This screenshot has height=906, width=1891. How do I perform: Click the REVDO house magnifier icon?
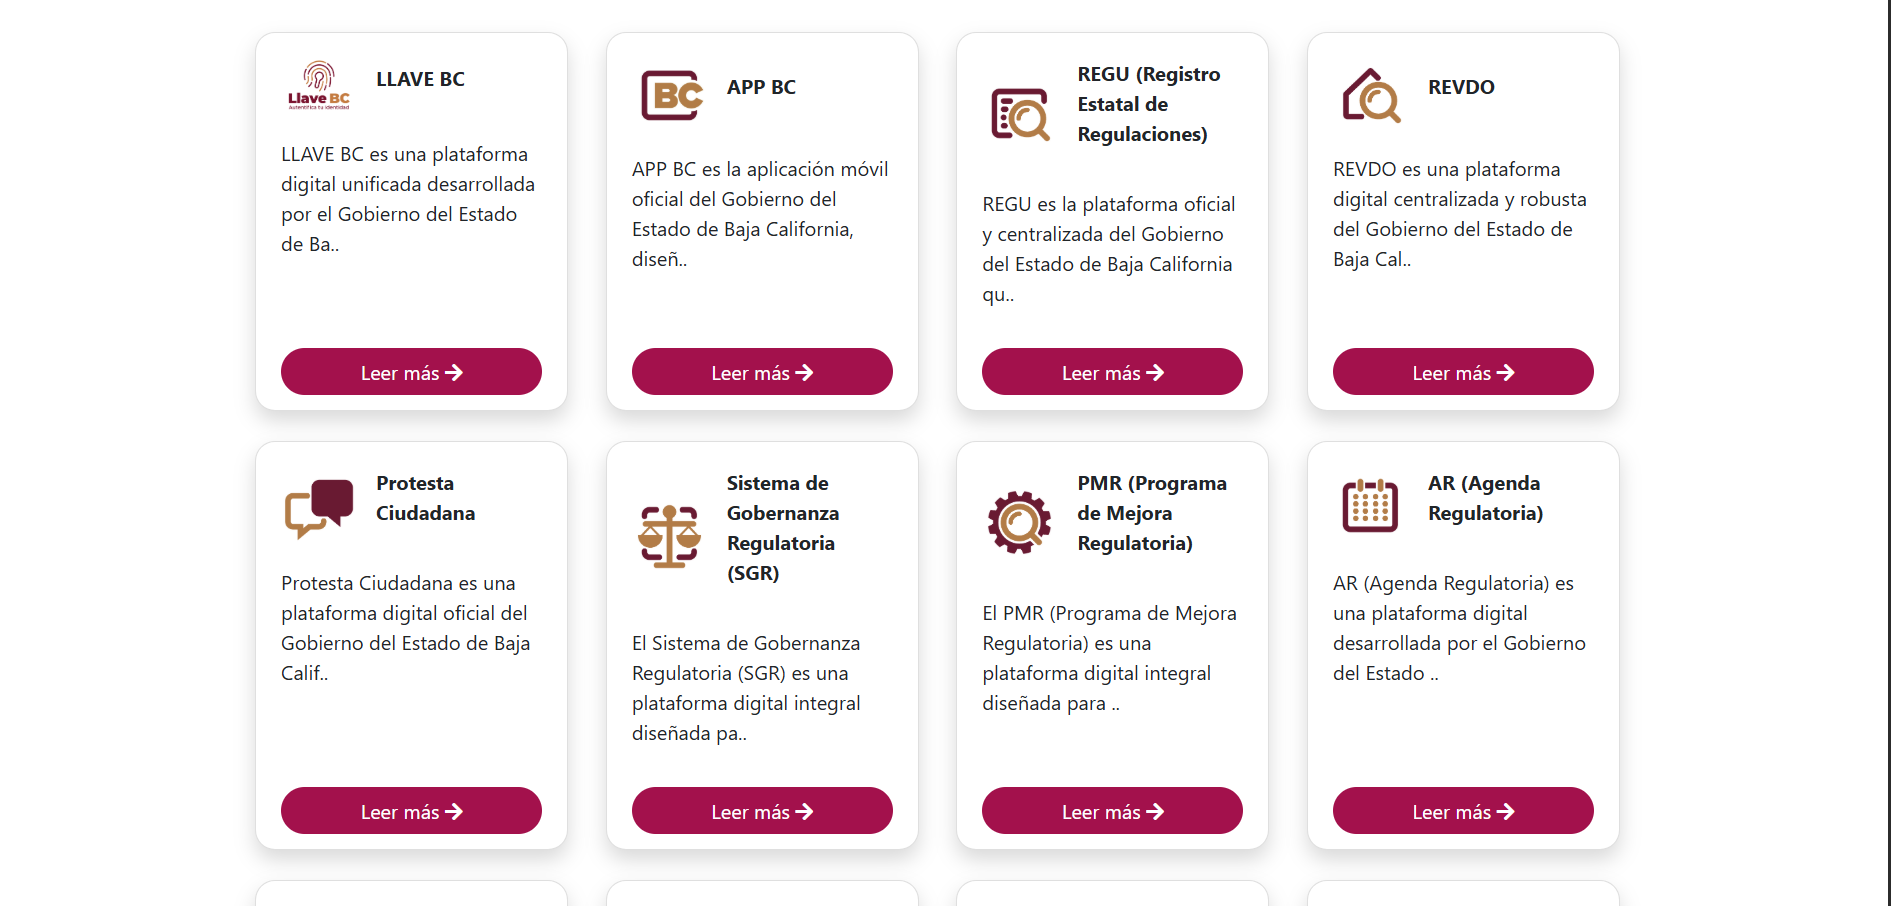[x=1371, y=95]
